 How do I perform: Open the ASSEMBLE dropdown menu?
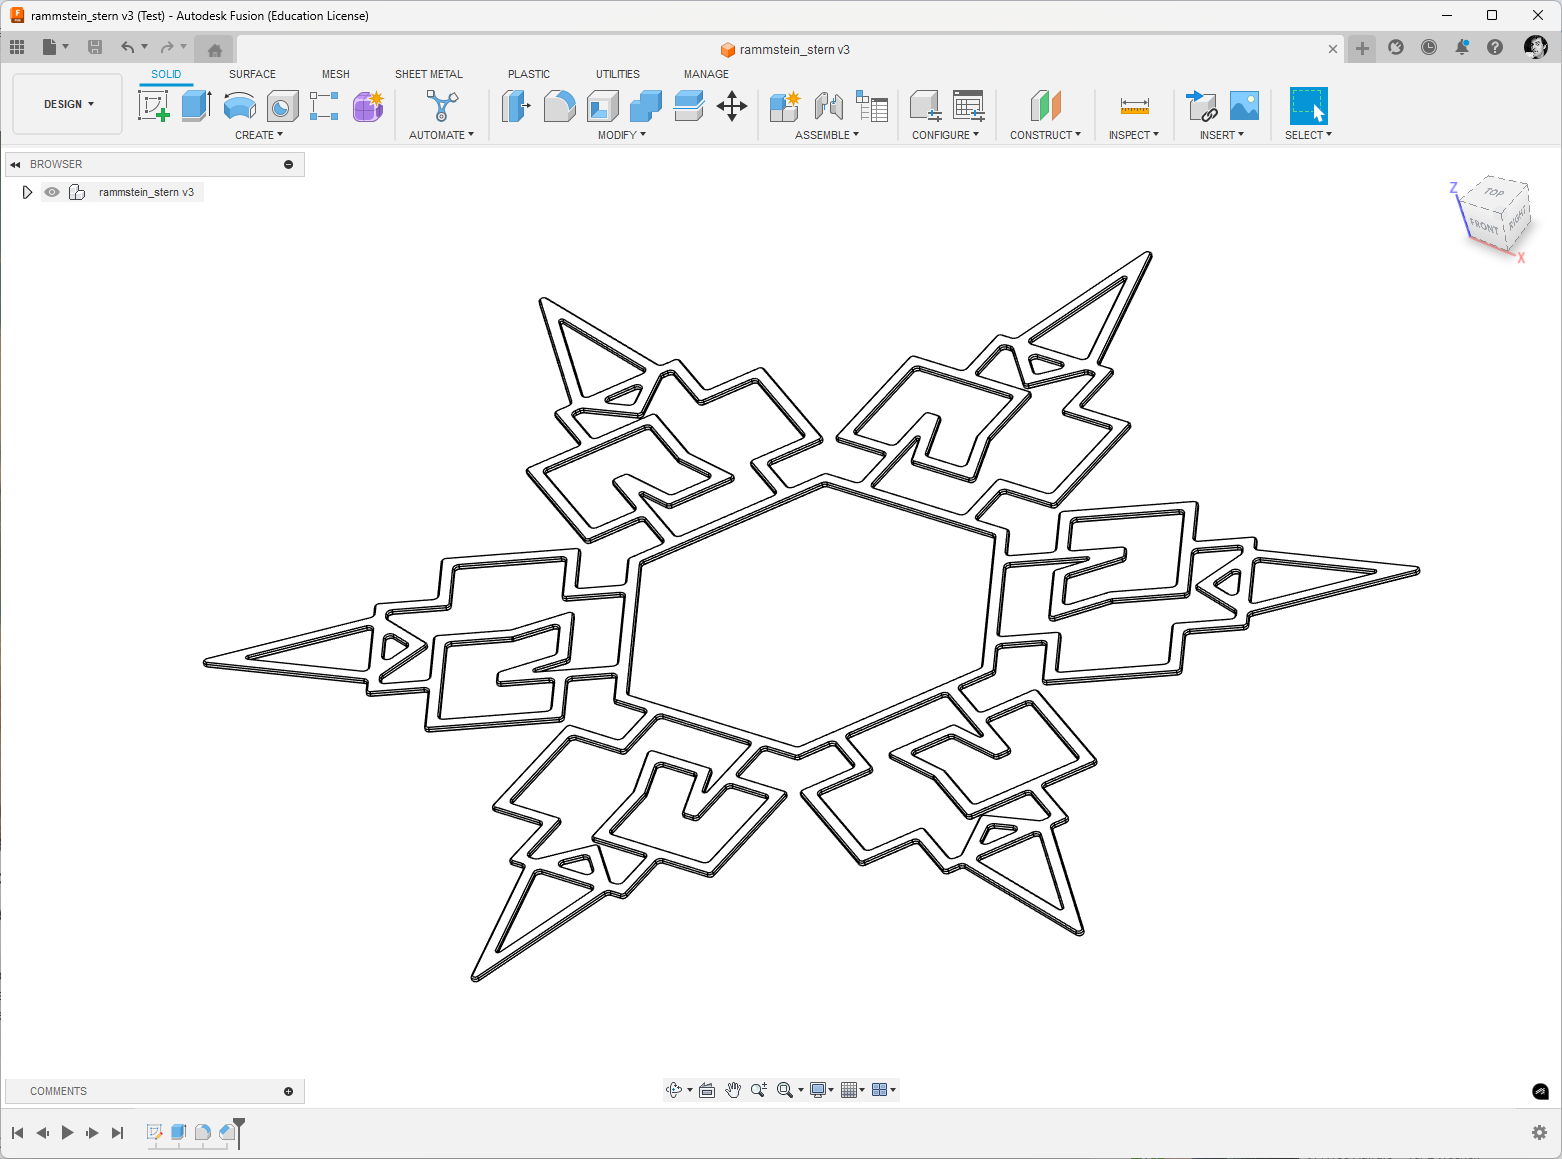[x=827, y=135]
